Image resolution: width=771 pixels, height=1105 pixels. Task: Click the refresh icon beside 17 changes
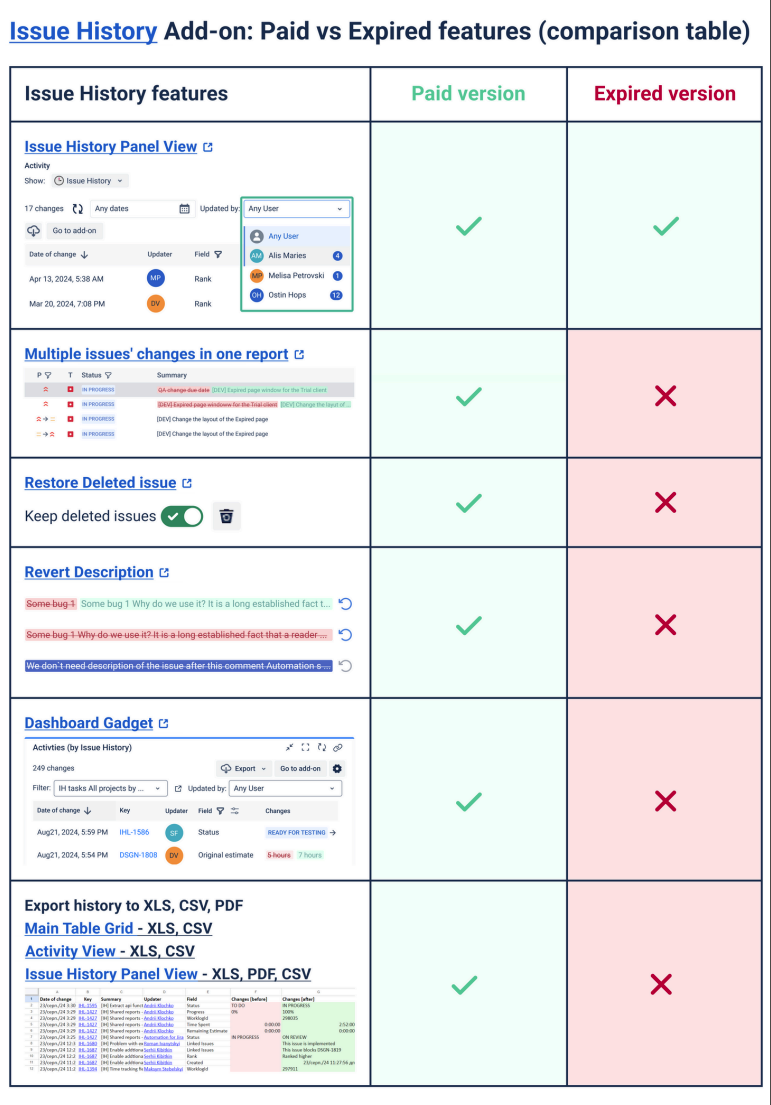78,209
